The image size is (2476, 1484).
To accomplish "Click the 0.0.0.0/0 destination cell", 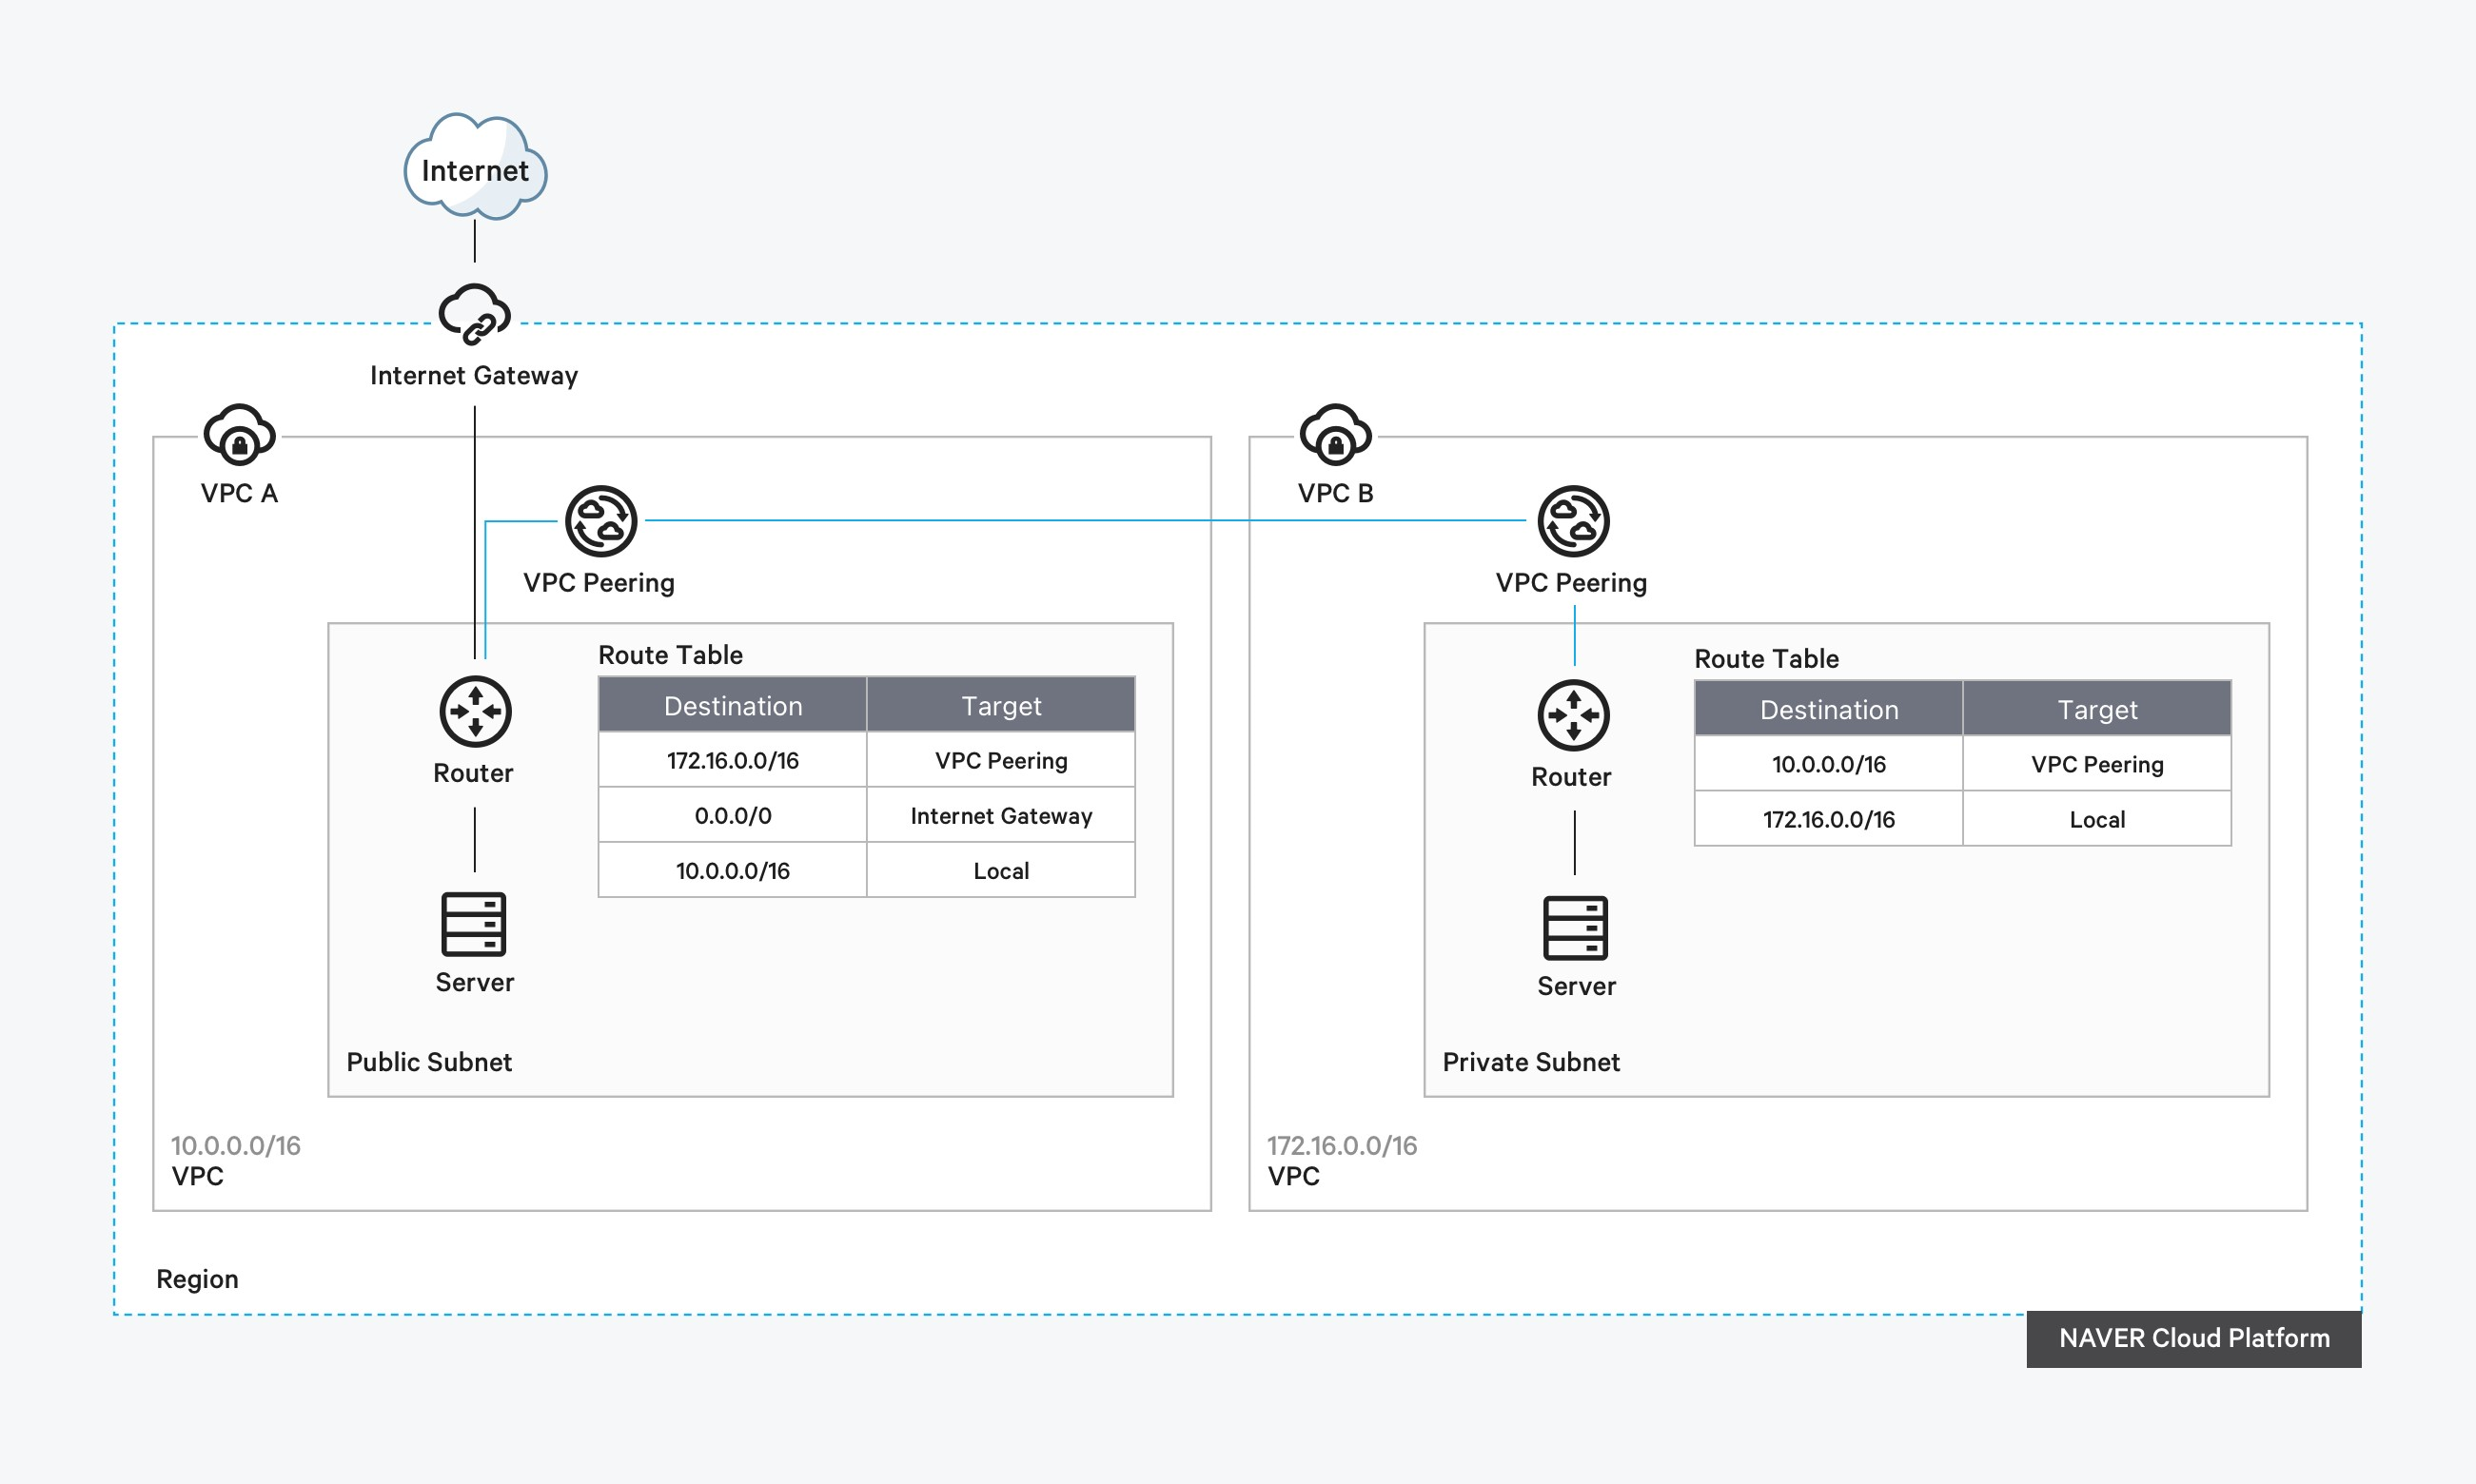I will click(732, 815).
